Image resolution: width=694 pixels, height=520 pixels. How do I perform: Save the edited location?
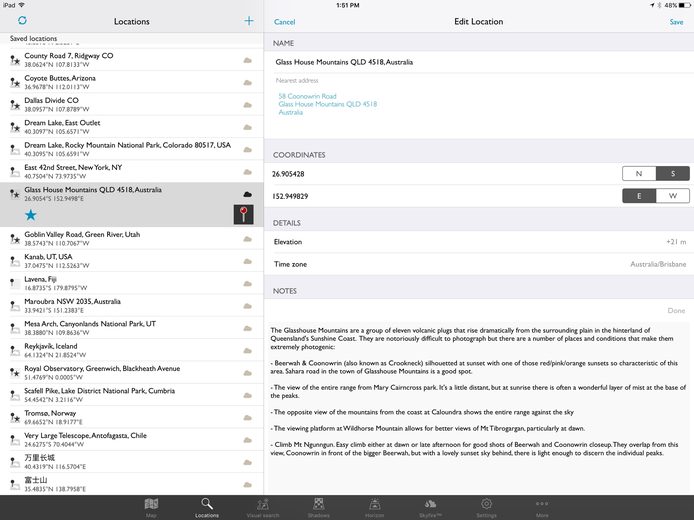click(676, 22)
